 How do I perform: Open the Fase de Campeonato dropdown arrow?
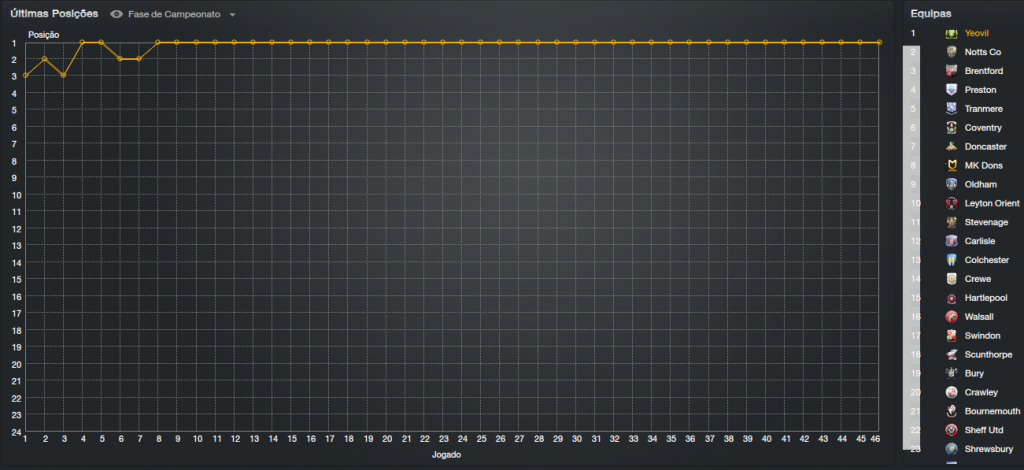[x=232, y=15]
